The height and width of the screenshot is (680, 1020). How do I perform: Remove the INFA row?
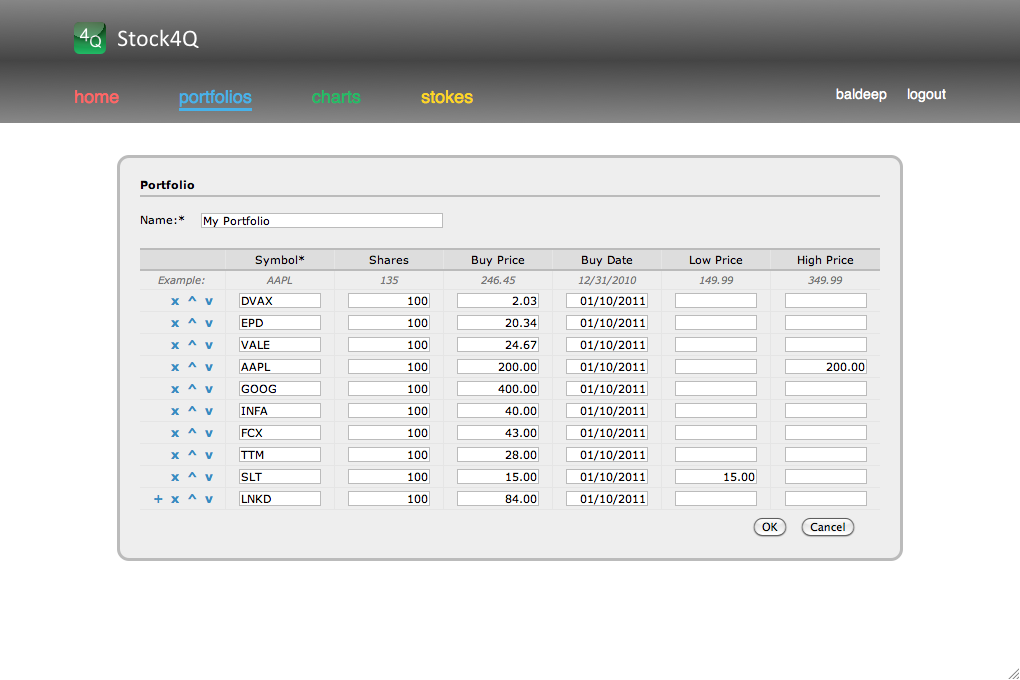point(175,412)
